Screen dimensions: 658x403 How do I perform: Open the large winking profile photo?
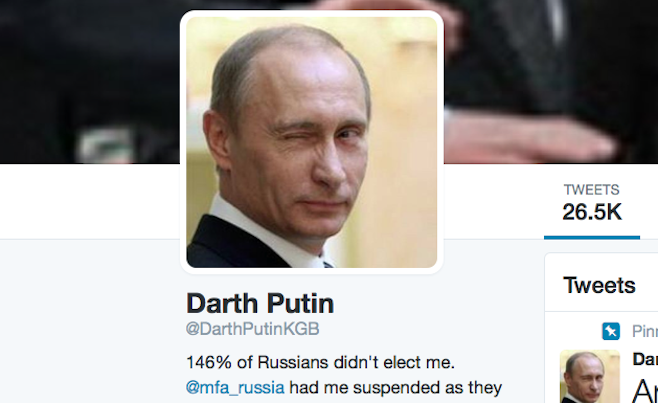[312, 142]
